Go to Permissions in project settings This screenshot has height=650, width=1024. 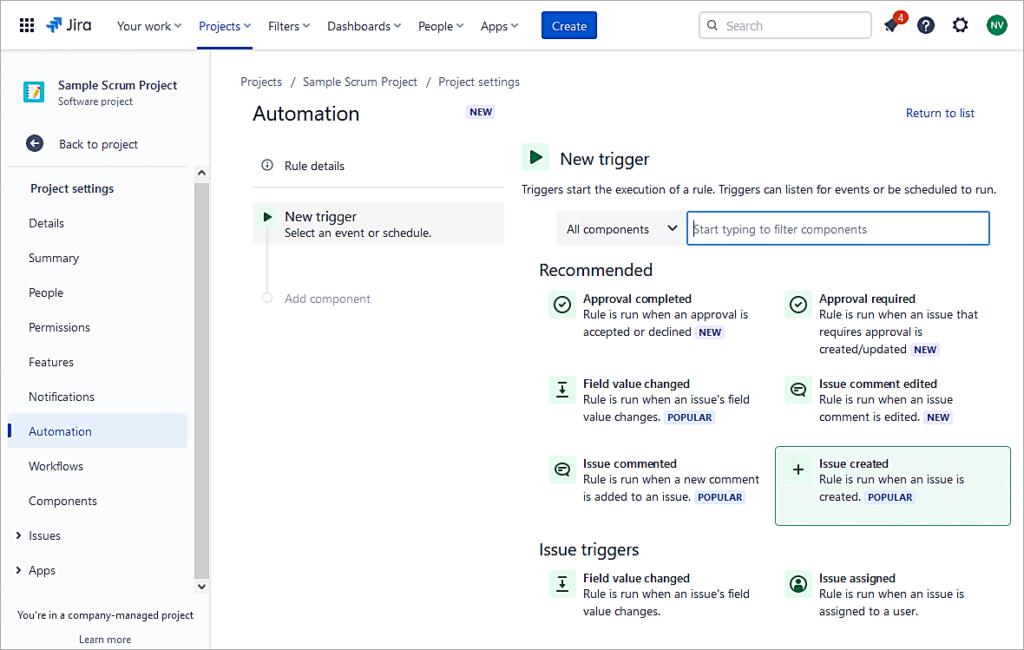tap(59, 327)
